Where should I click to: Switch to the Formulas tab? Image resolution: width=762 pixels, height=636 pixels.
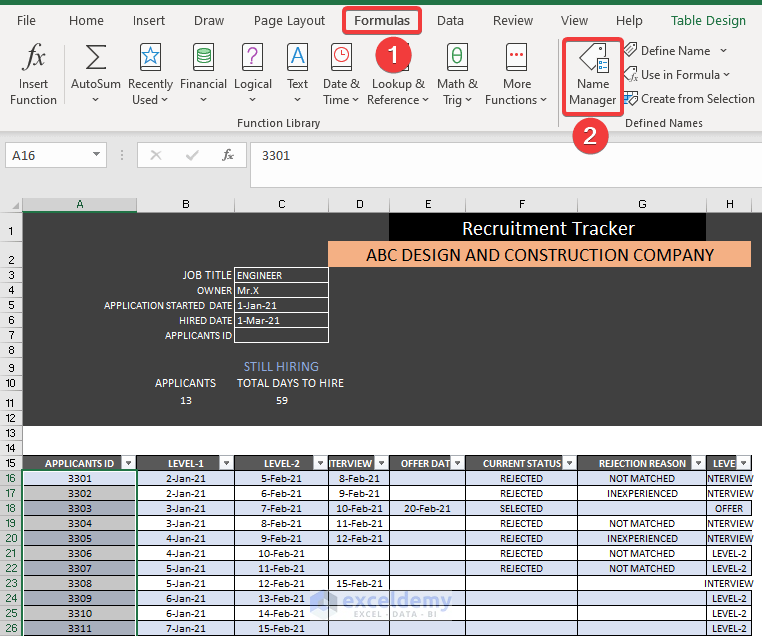coord(382,20)
